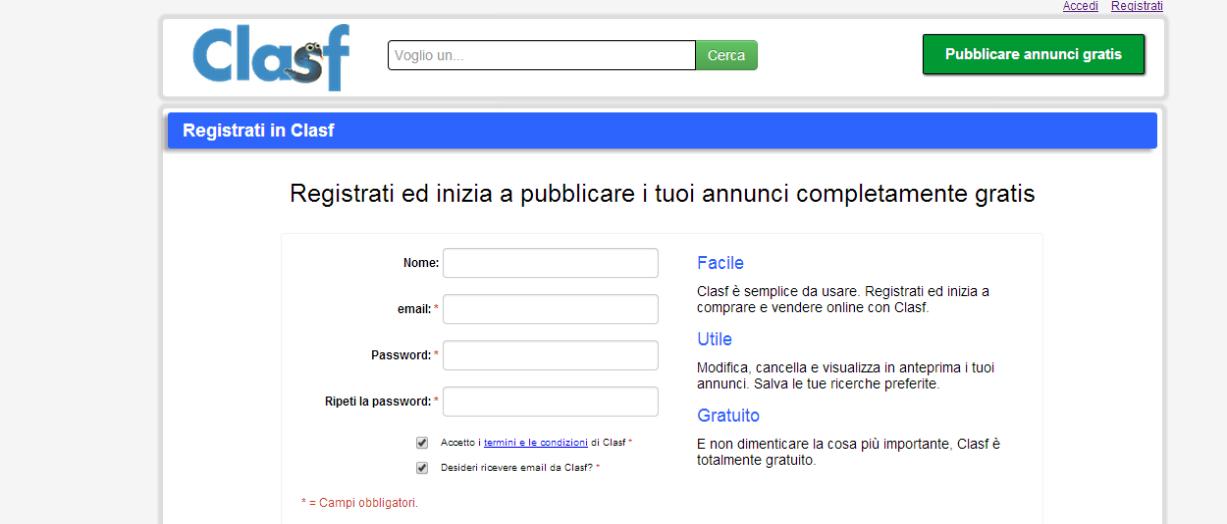Viewport: 1227px width, 524px height.
Task: Focus the 'Voglio un...' search box
Action: click(541, 55)
